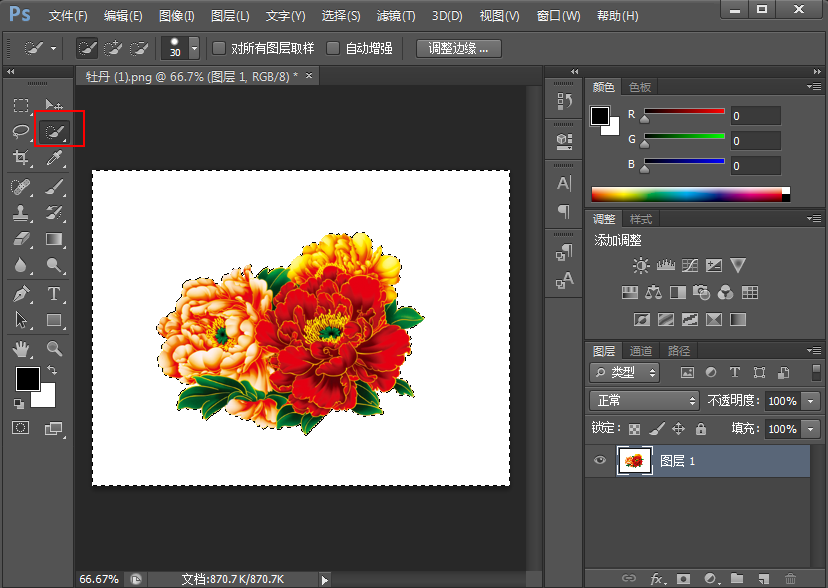The image size is (828, 588).
Task: Change the screen mode
Action: point(53,428)
